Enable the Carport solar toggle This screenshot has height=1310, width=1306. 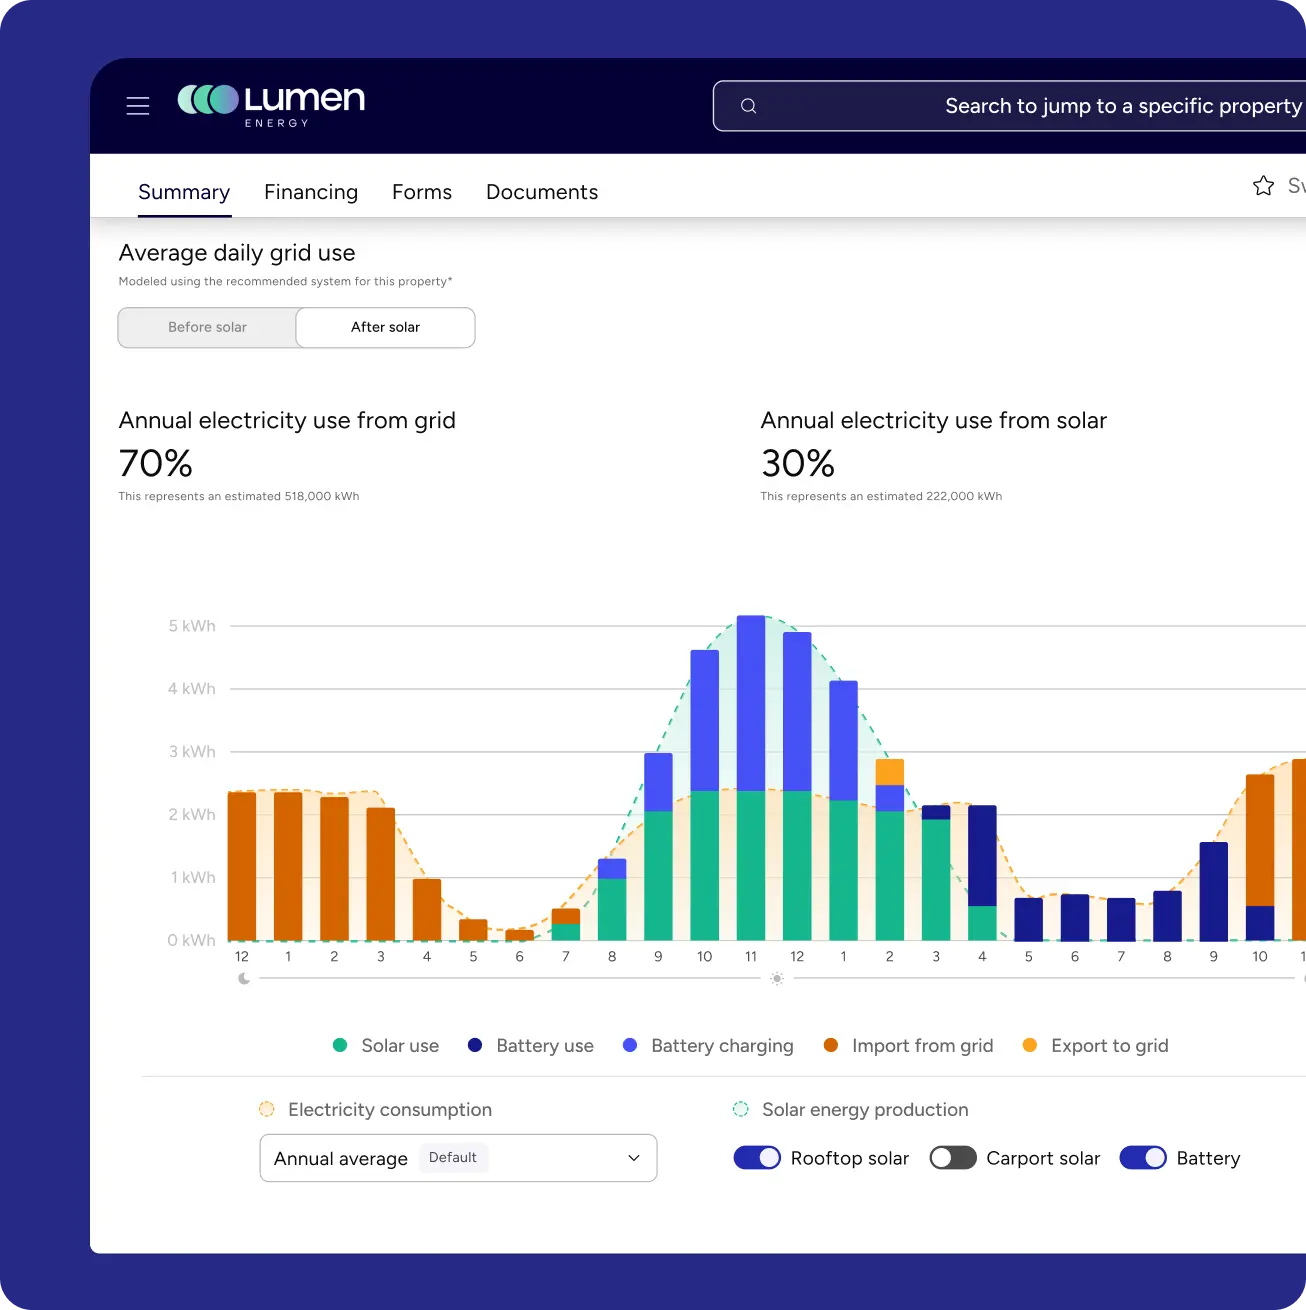pyautogui.click(x=952, y=1157)
